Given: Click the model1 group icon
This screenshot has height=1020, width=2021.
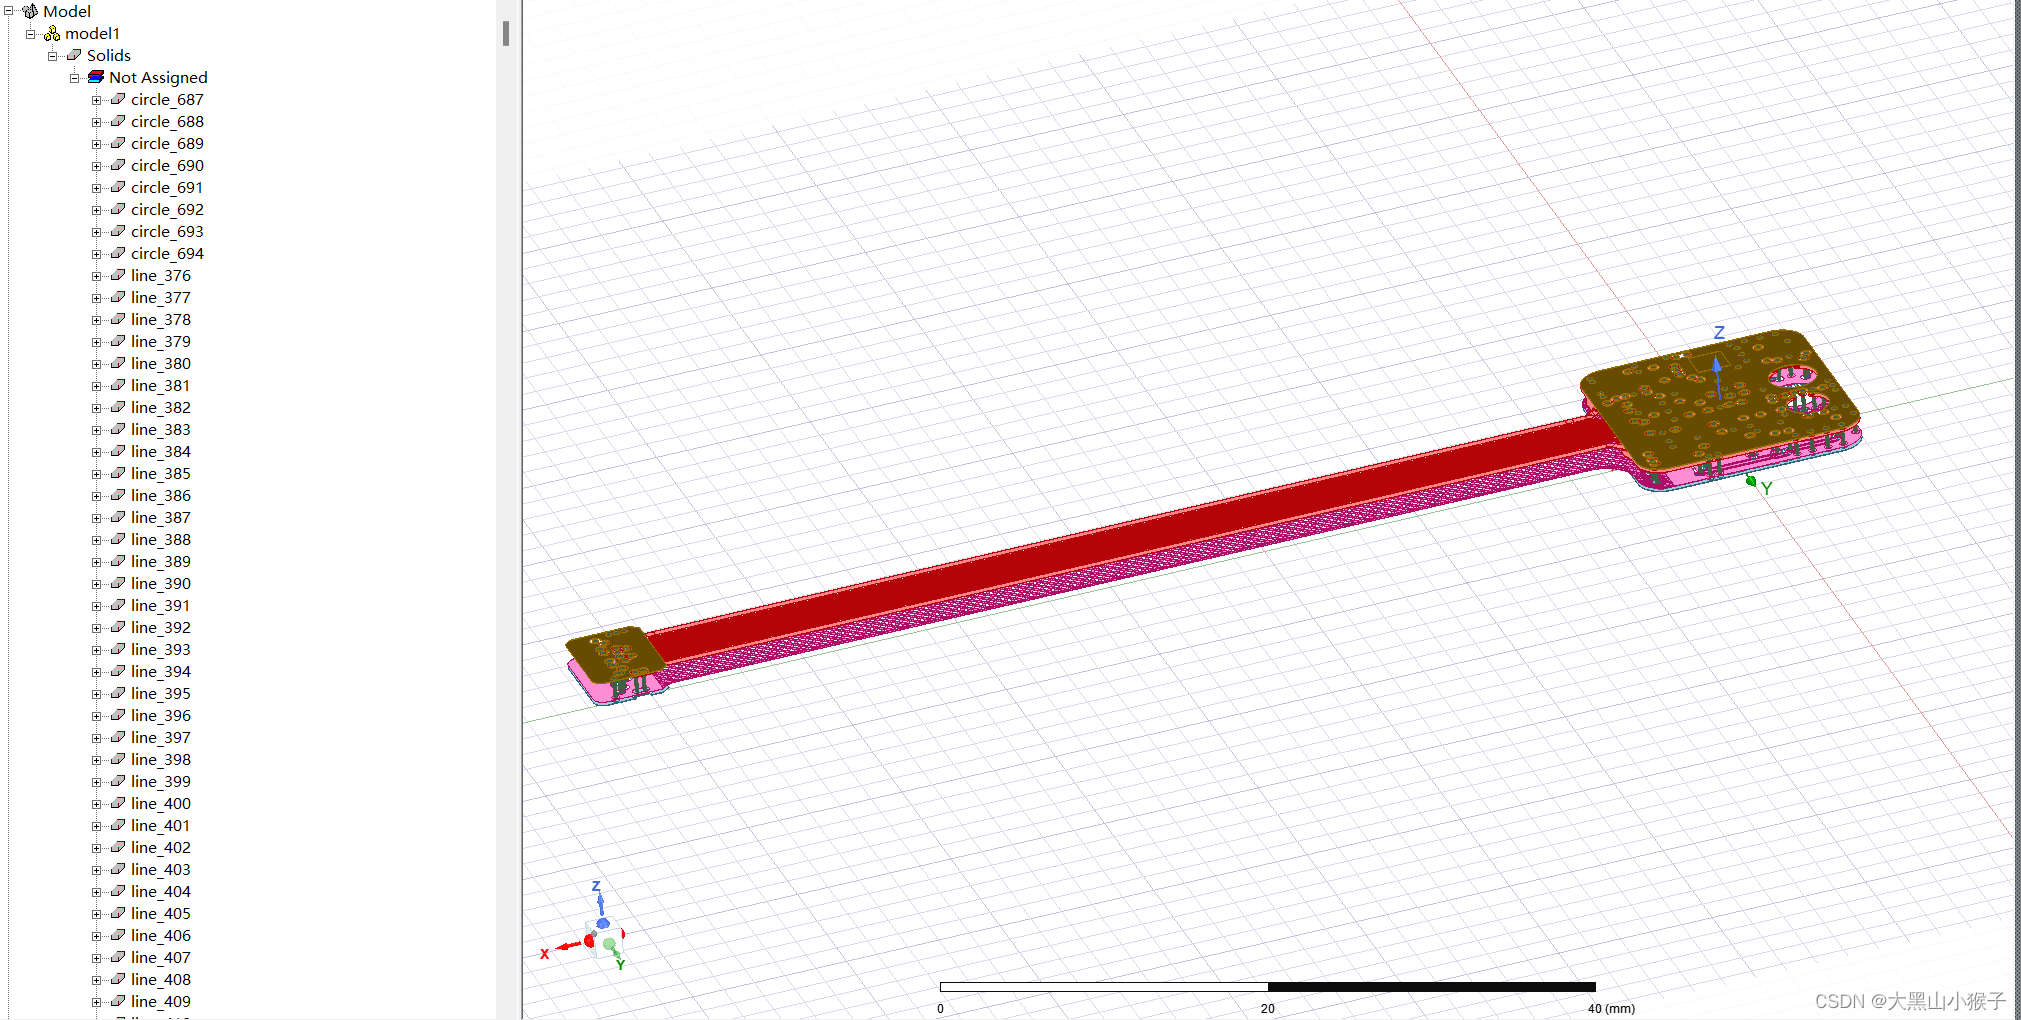Looking at the screenshot, I should [52, 33].
